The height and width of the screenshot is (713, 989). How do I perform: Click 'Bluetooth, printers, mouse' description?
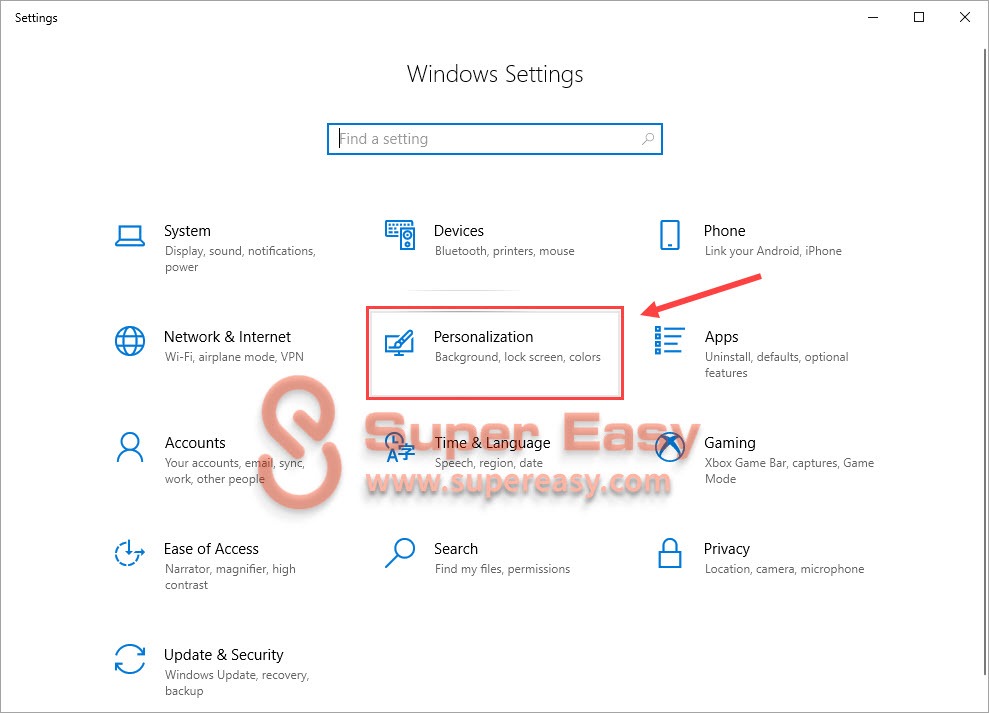[505, 251]
